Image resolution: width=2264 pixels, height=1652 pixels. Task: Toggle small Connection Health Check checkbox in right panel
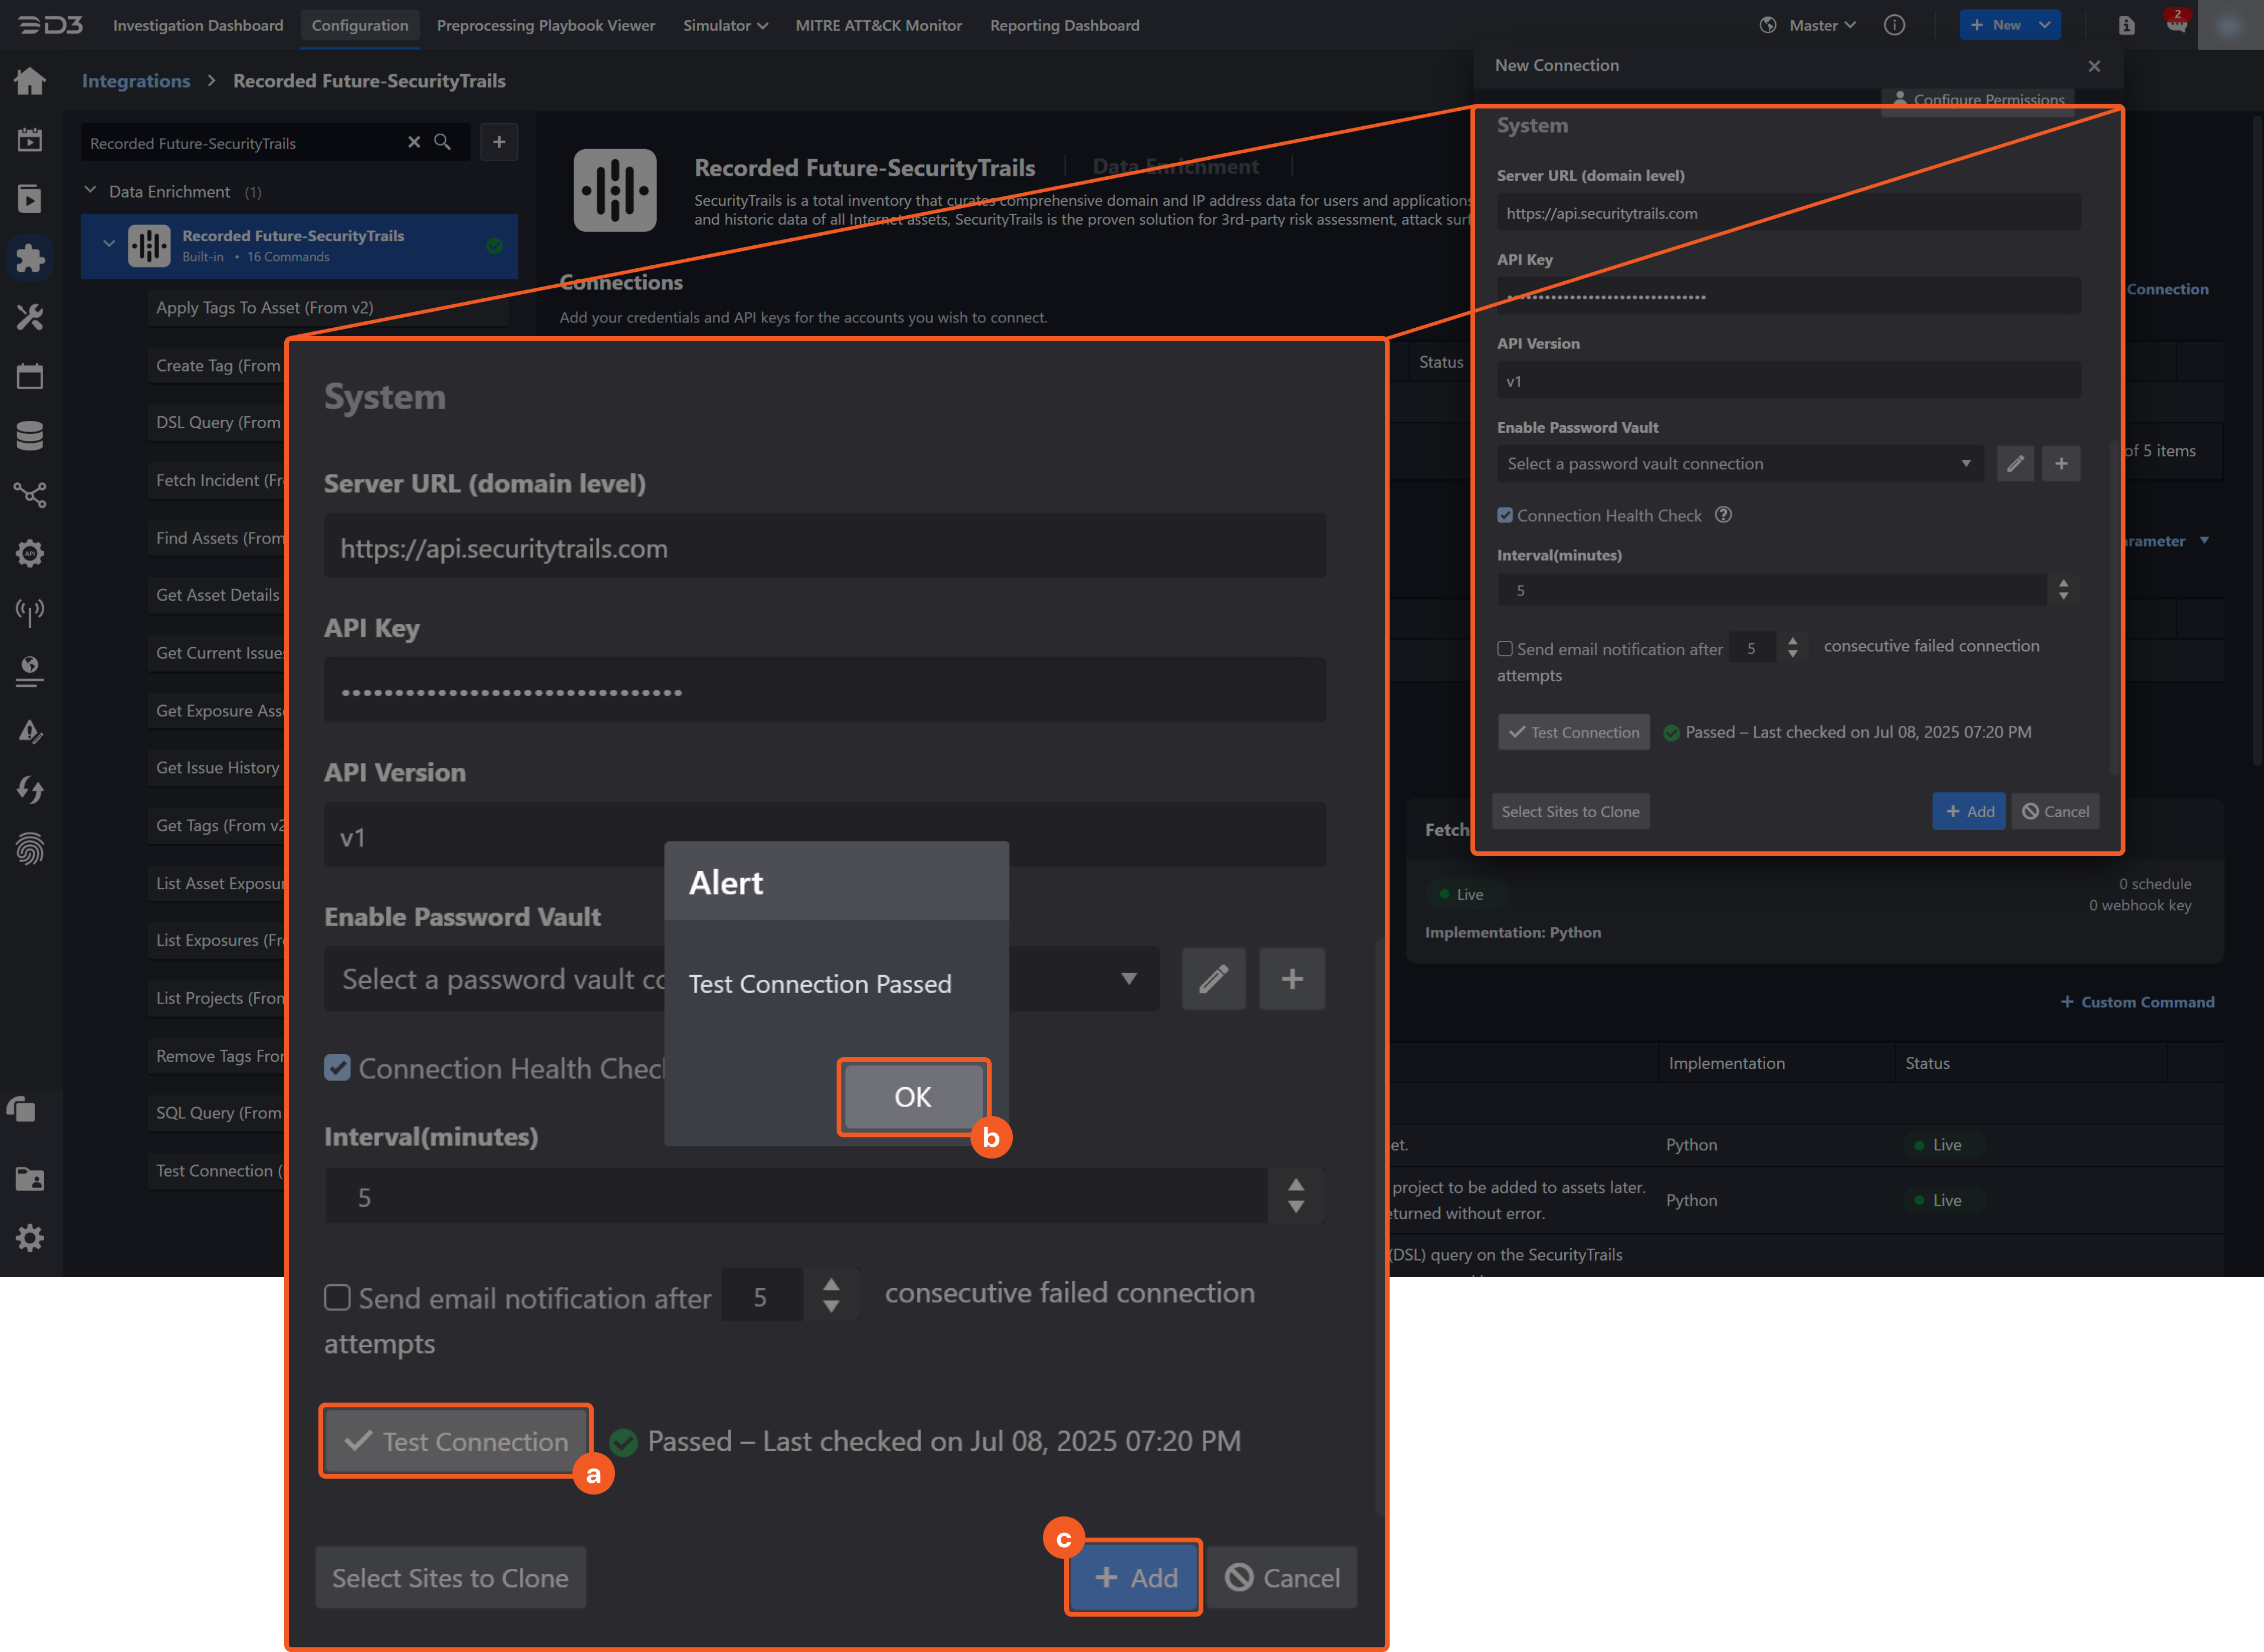1505,515
